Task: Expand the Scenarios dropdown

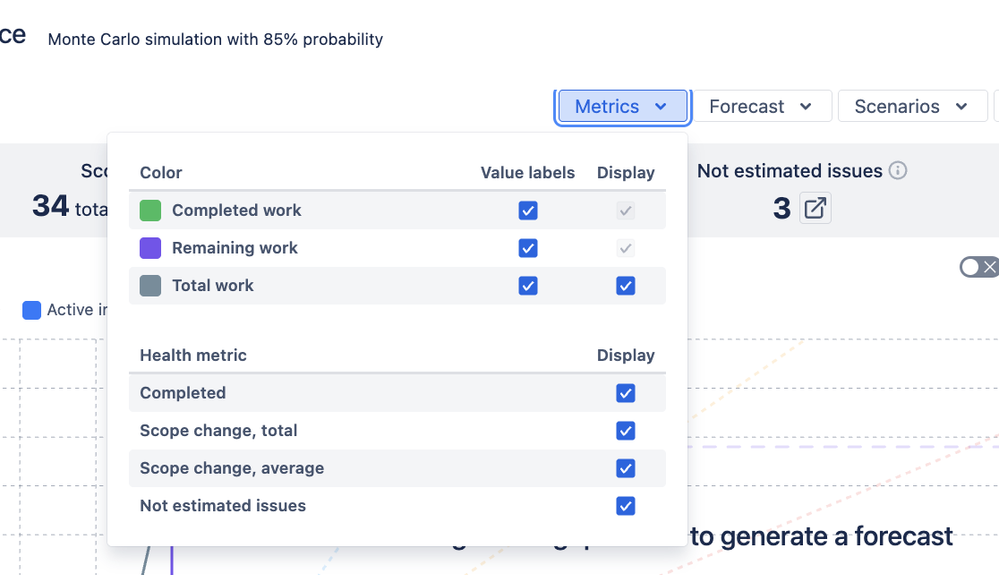Action: 910,107
